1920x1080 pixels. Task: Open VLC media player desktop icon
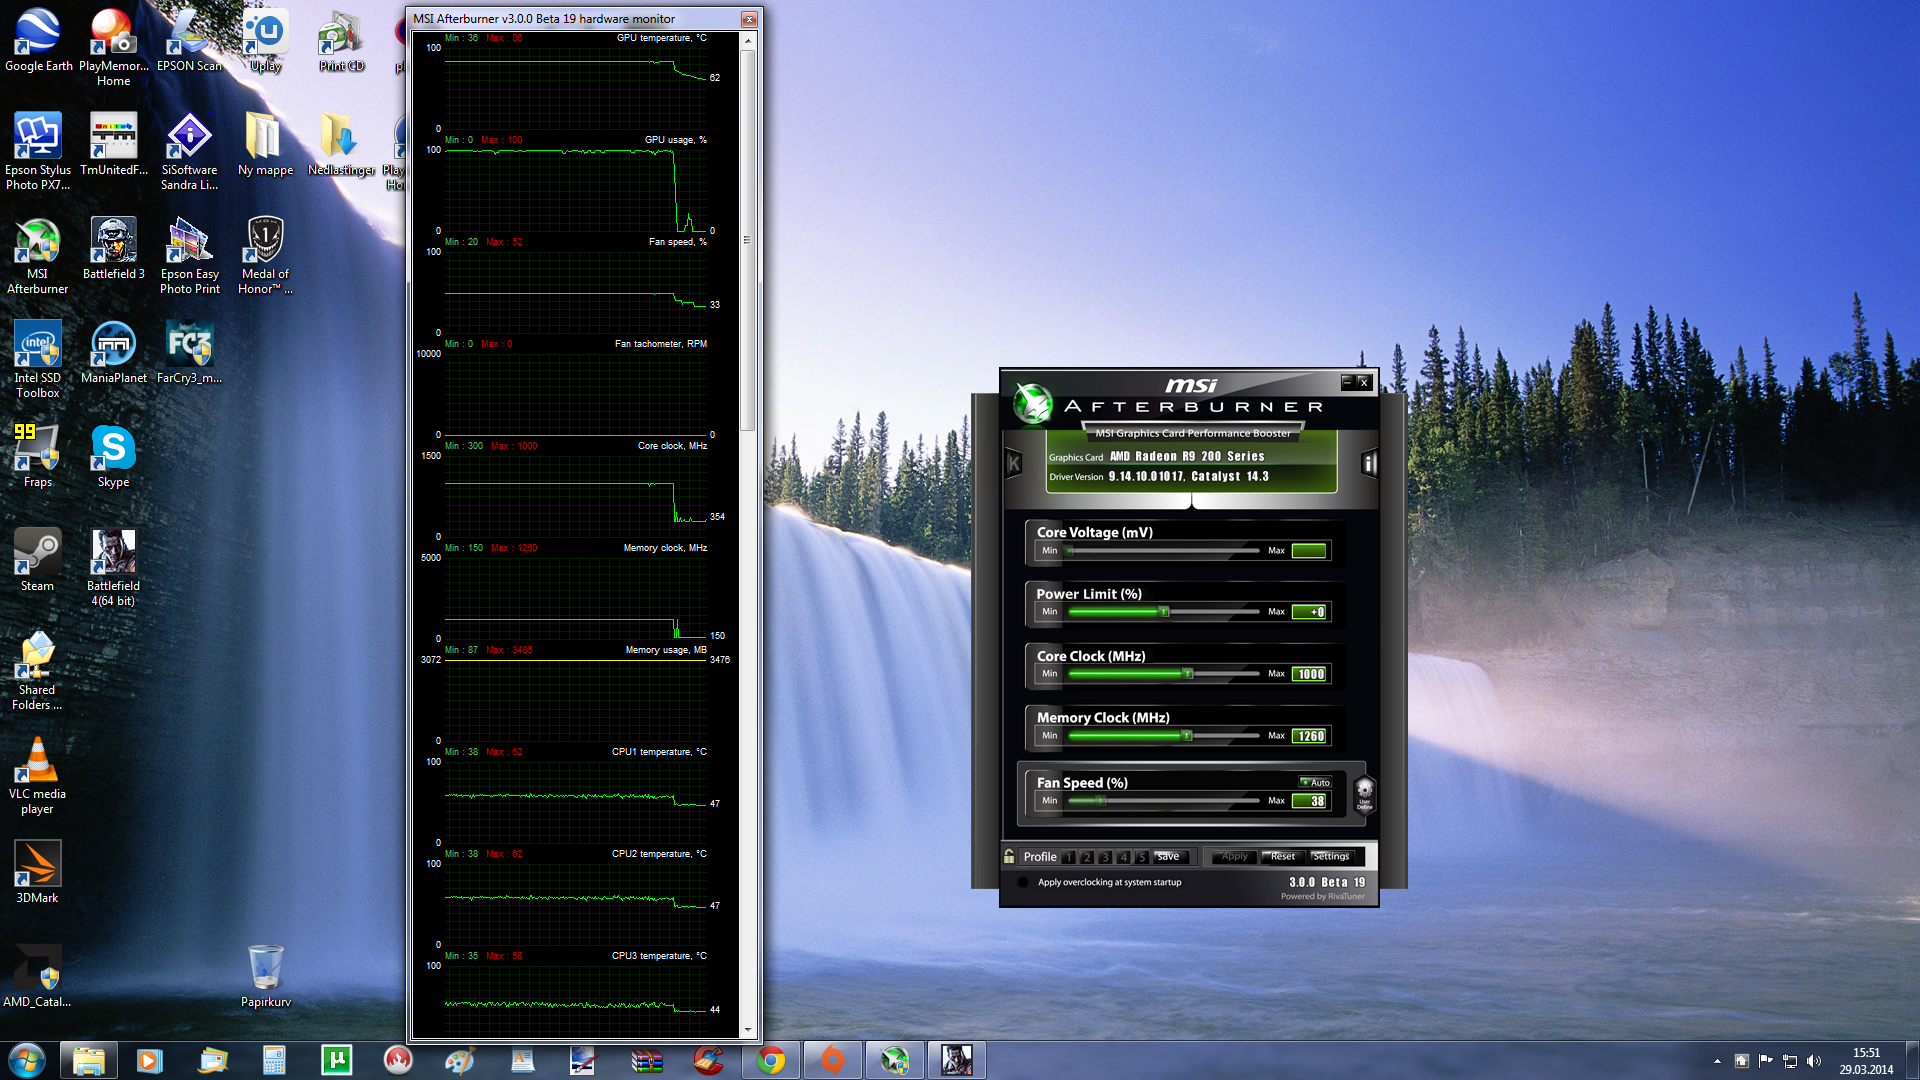(x=38, y=776)
